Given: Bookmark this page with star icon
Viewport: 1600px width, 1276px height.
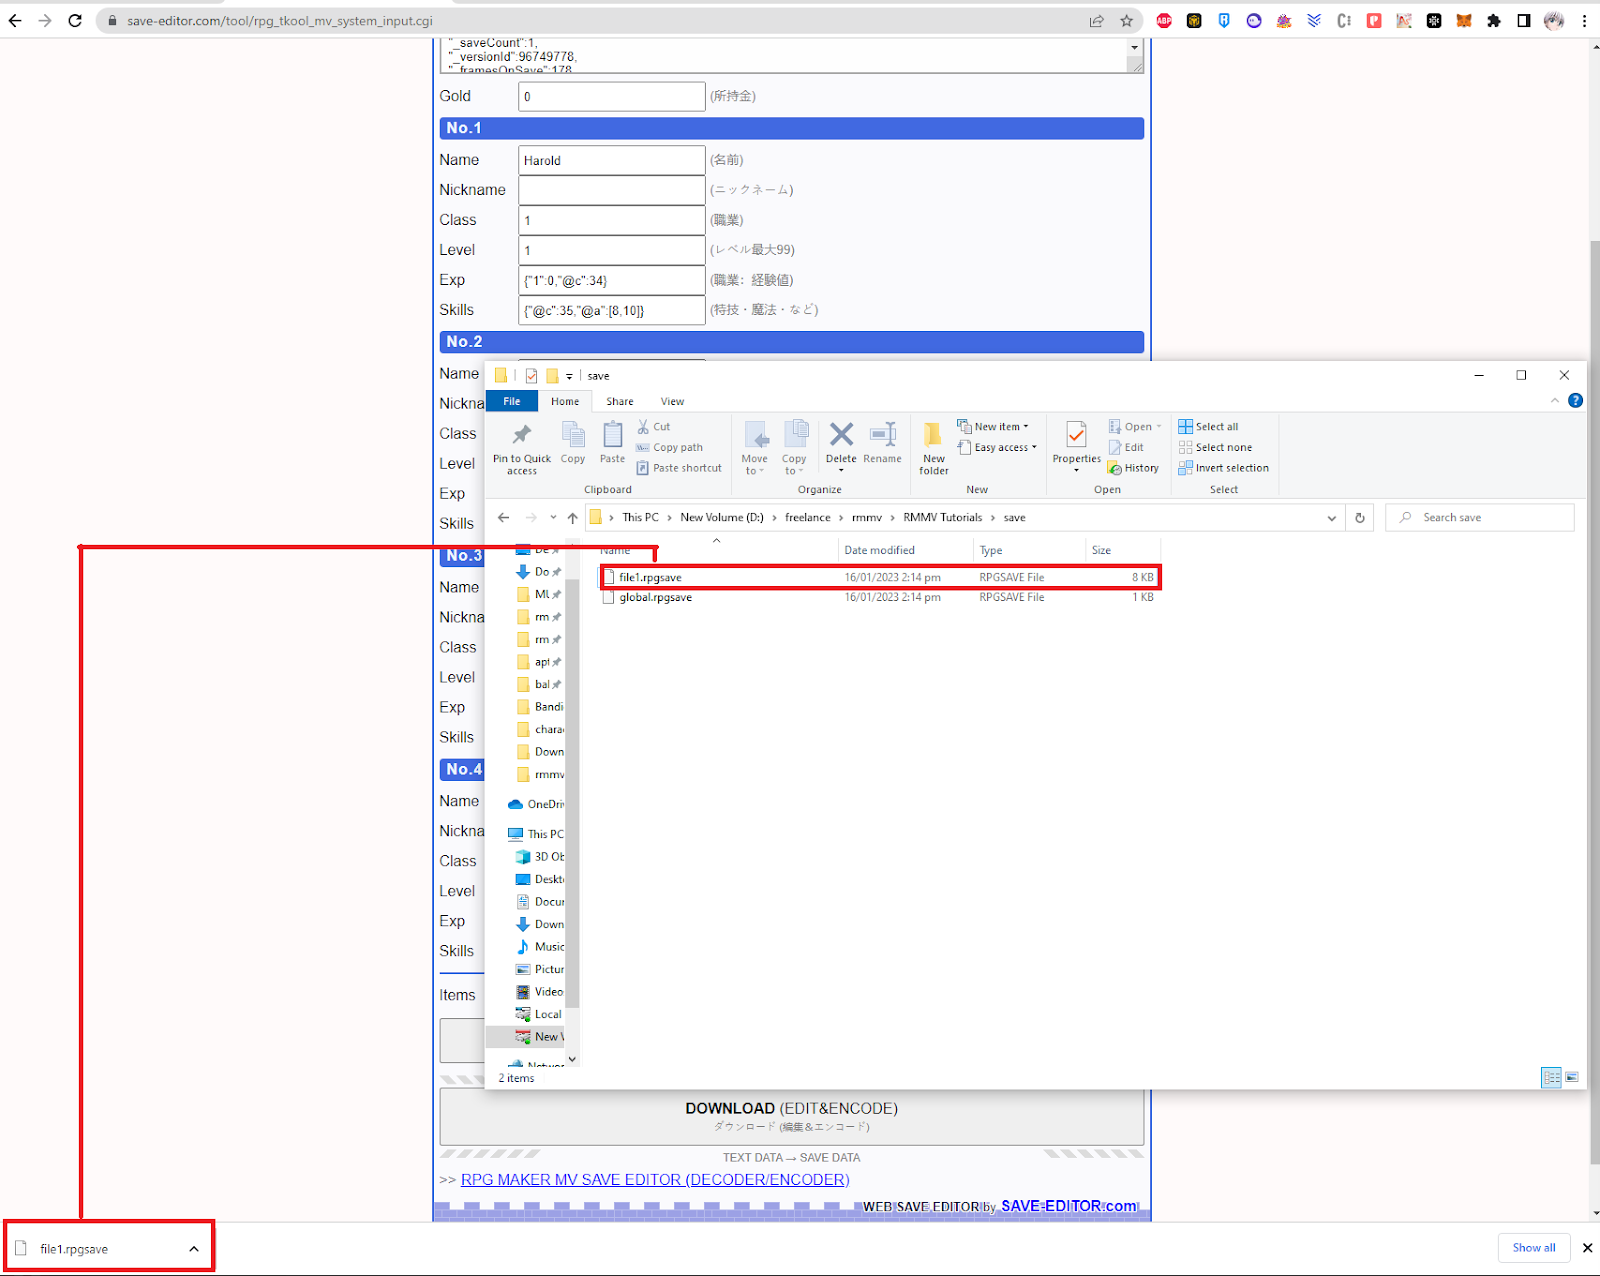Looking at the screenshot, I should [1127, 20].
